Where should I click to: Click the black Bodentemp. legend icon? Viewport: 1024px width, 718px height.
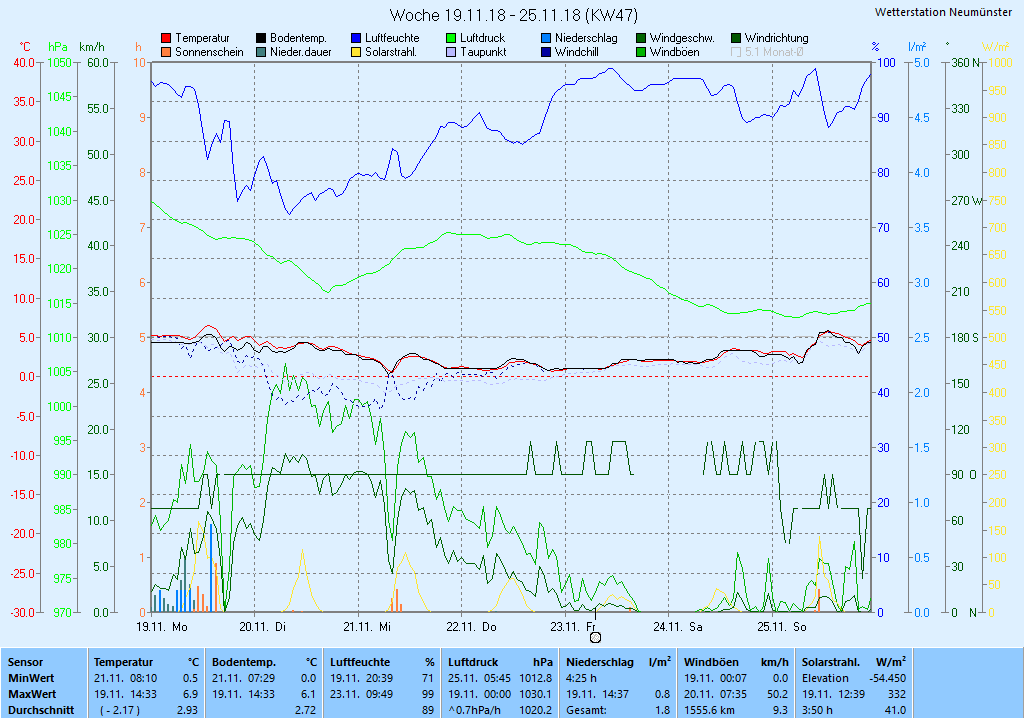pos(261,38)
